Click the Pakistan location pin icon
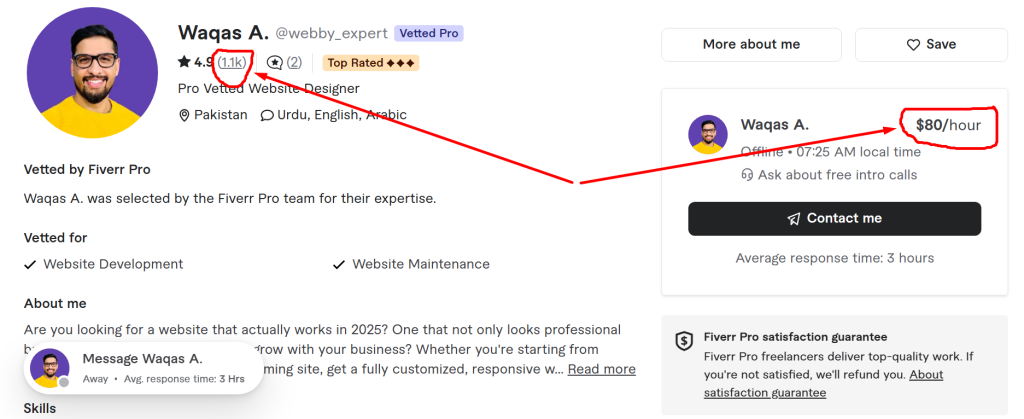This screenshot has width=1024, height=419. click(x=184, y=115)
